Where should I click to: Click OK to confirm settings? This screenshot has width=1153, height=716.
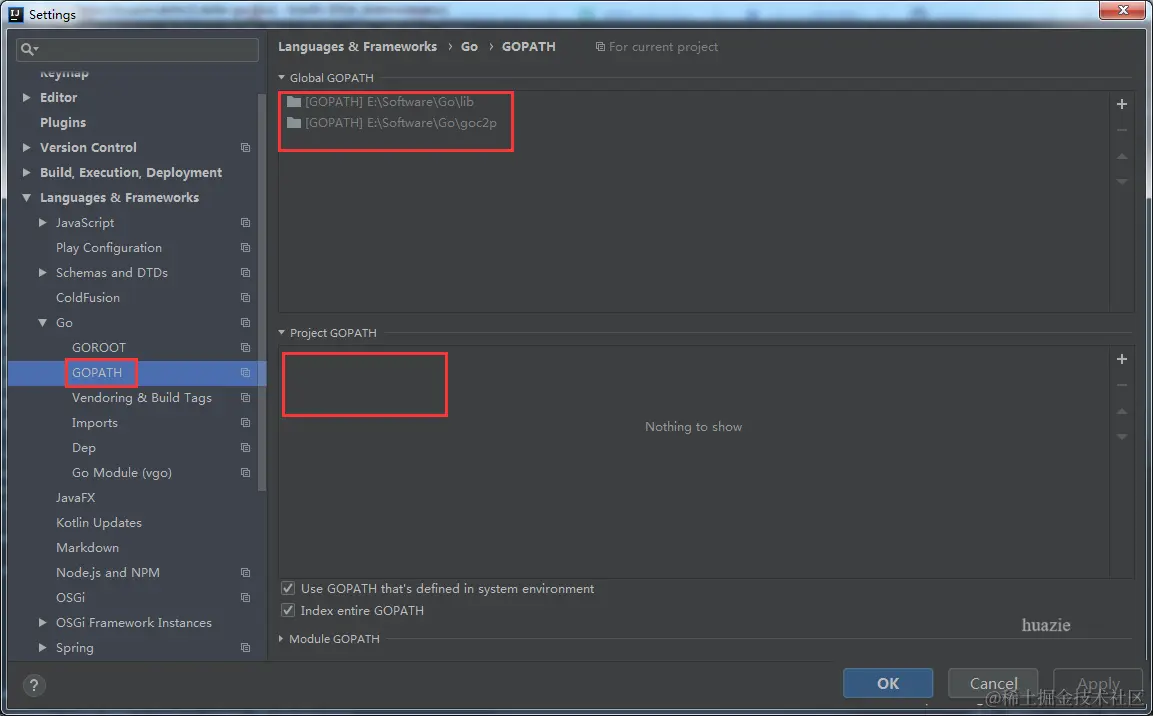click(888, 683)
